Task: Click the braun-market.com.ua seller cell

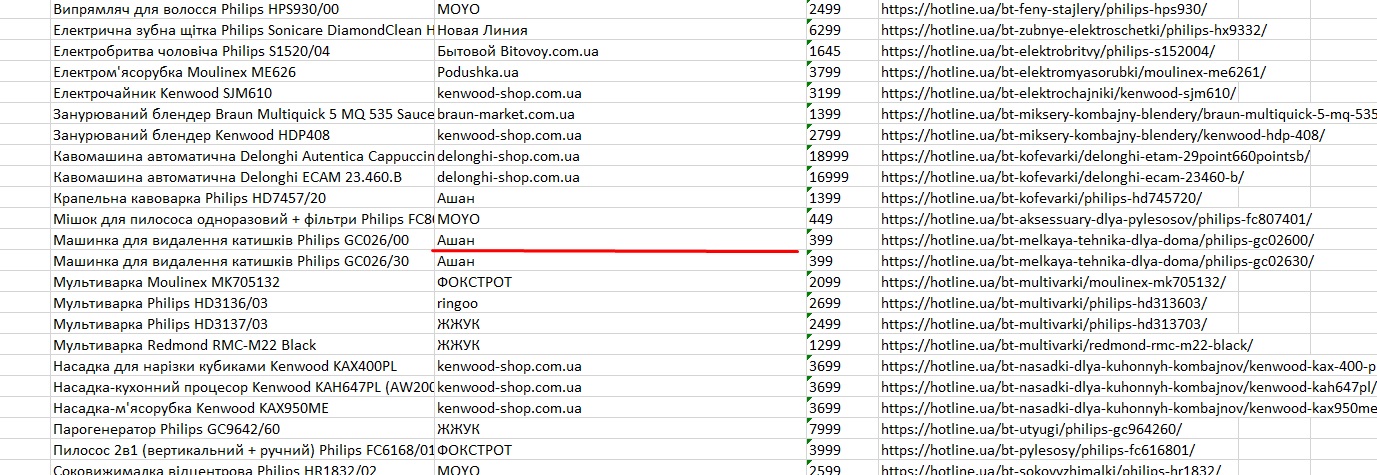Action: (x=620, y=114)
